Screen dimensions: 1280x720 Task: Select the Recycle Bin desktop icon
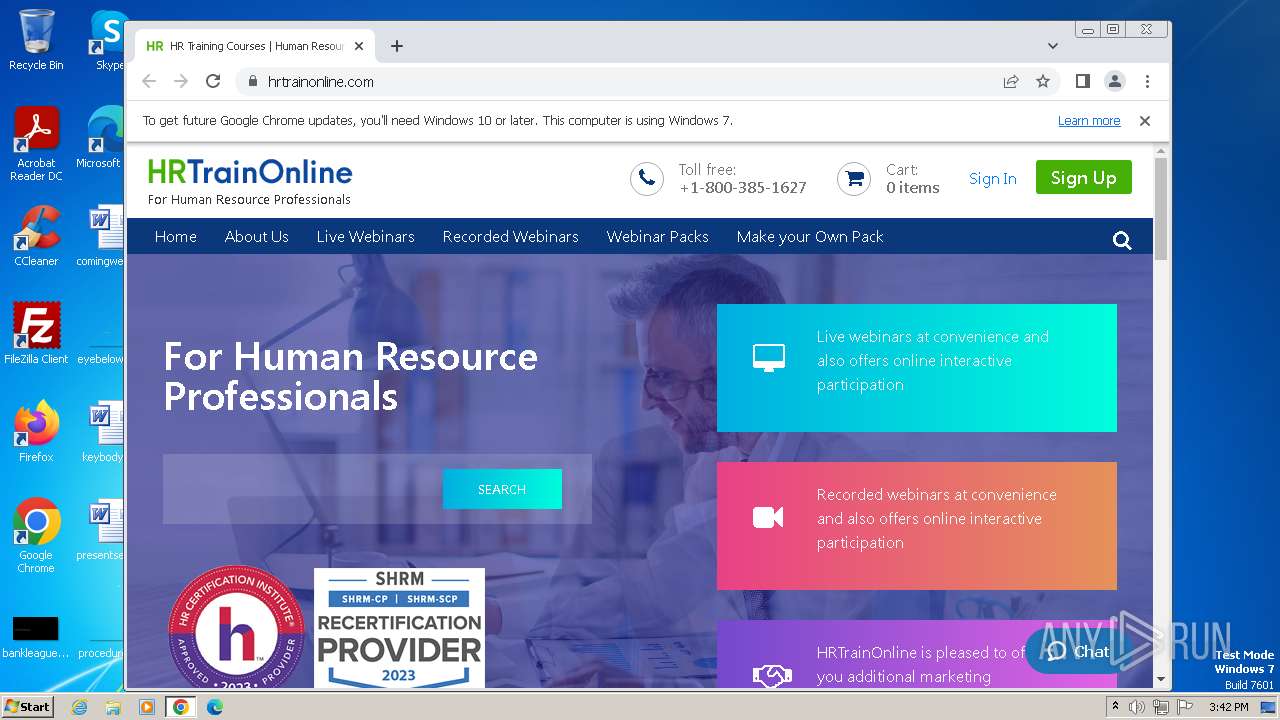[36, 40]
